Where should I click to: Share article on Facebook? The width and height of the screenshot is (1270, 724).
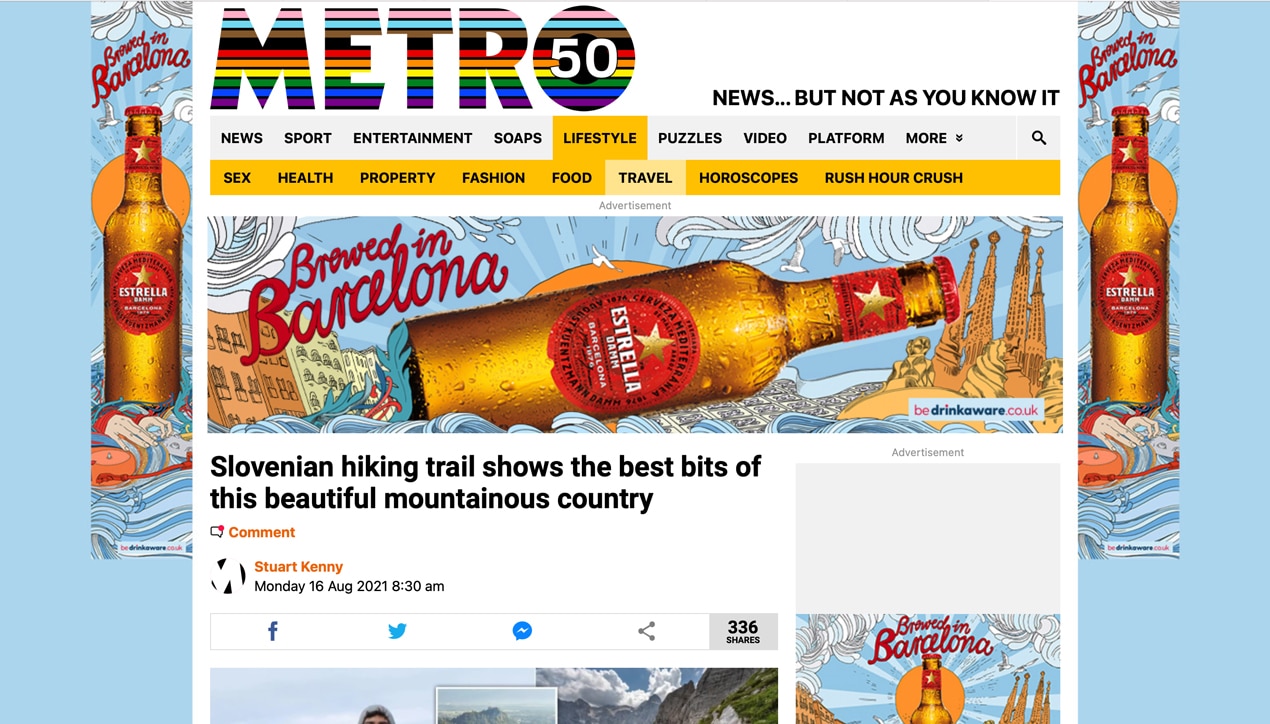(x=272, y=631)
